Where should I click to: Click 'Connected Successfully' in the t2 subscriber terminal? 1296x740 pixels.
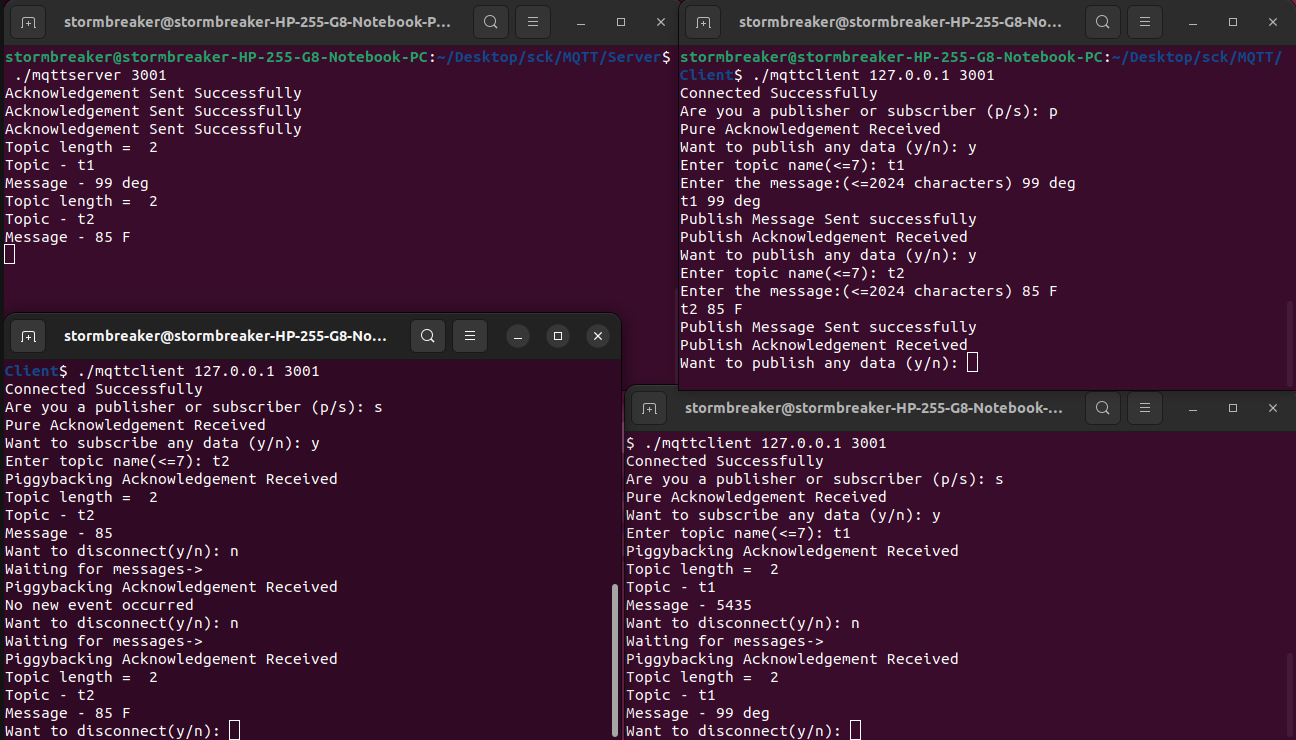[x=104, y=389]
